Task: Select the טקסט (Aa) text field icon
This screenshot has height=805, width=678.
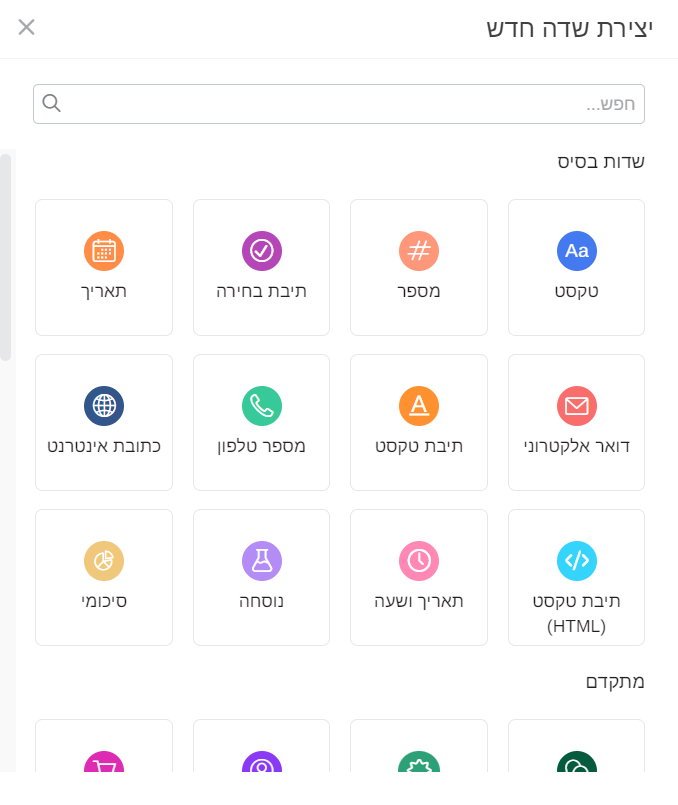Action: click(x=576, y=251)
